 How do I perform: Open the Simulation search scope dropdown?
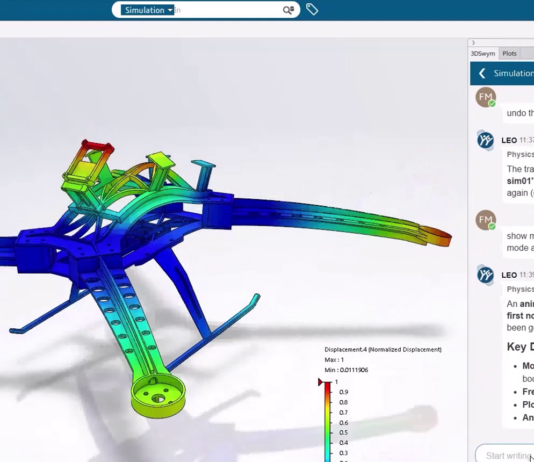pos(148,10)
